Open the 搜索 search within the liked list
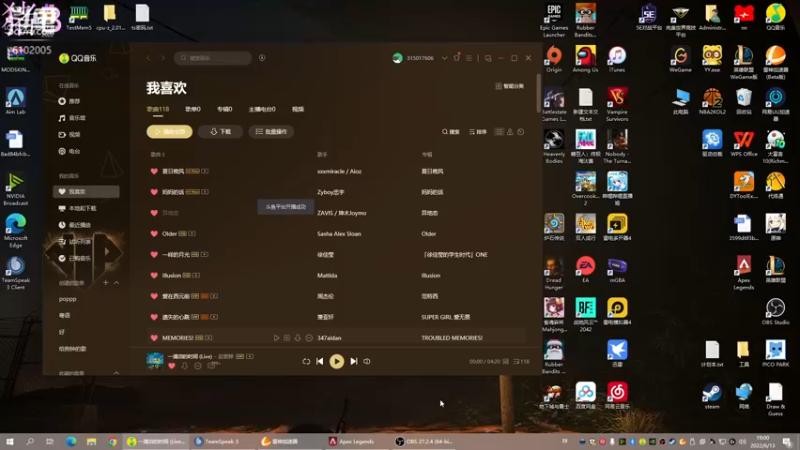 (x=451, y=132)
